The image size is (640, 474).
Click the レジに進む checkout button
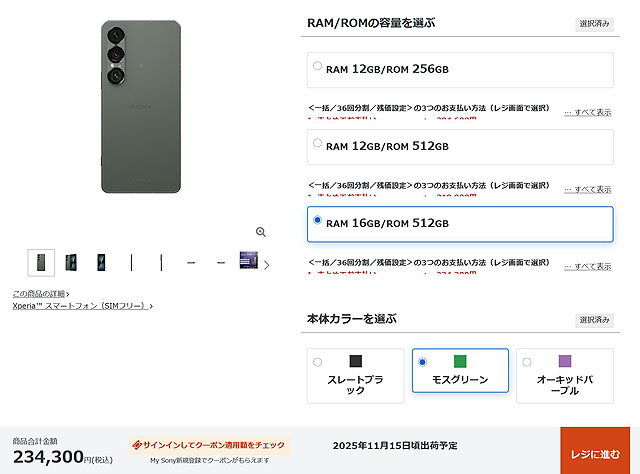pyautogui.click(x=595, y=453)
